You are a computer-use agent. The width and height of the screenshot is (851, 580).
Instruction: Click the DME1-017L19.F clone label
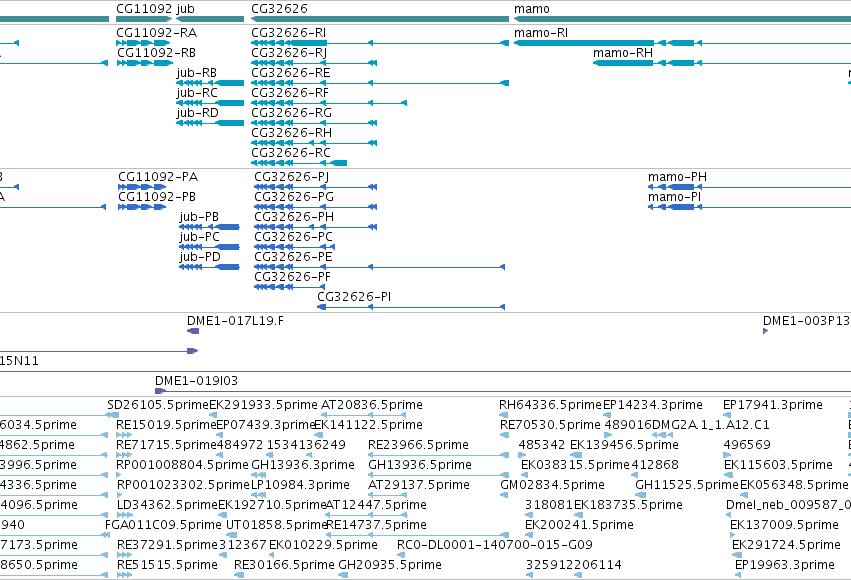[236, 321]
